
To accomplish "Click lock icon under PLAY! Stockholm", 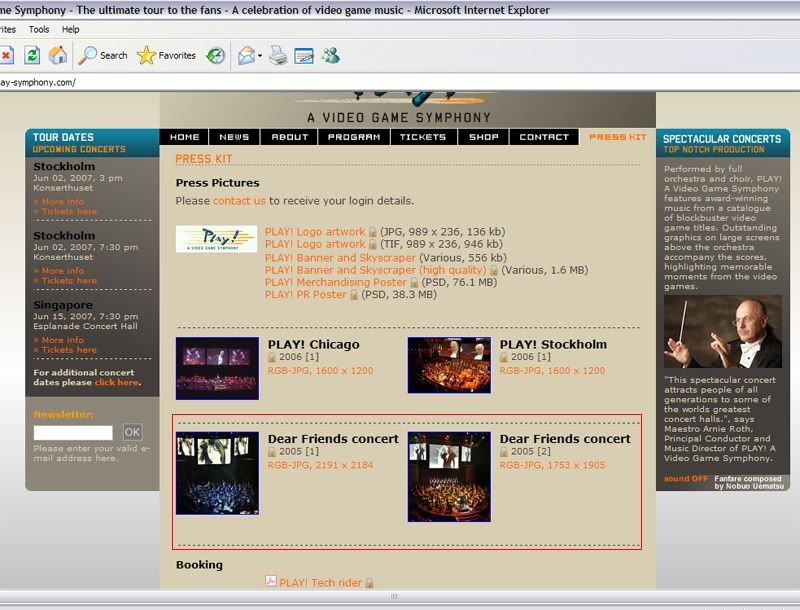I will click(504, 357).
